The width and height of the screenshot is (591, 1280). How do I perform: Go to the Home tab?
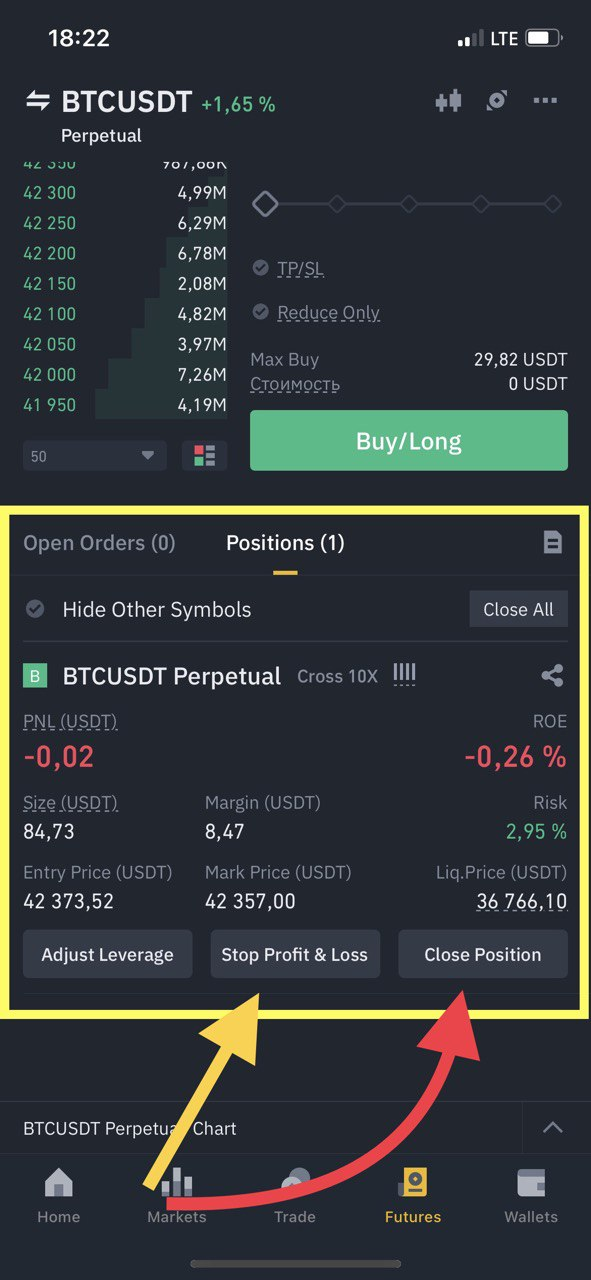(58, 1196)
